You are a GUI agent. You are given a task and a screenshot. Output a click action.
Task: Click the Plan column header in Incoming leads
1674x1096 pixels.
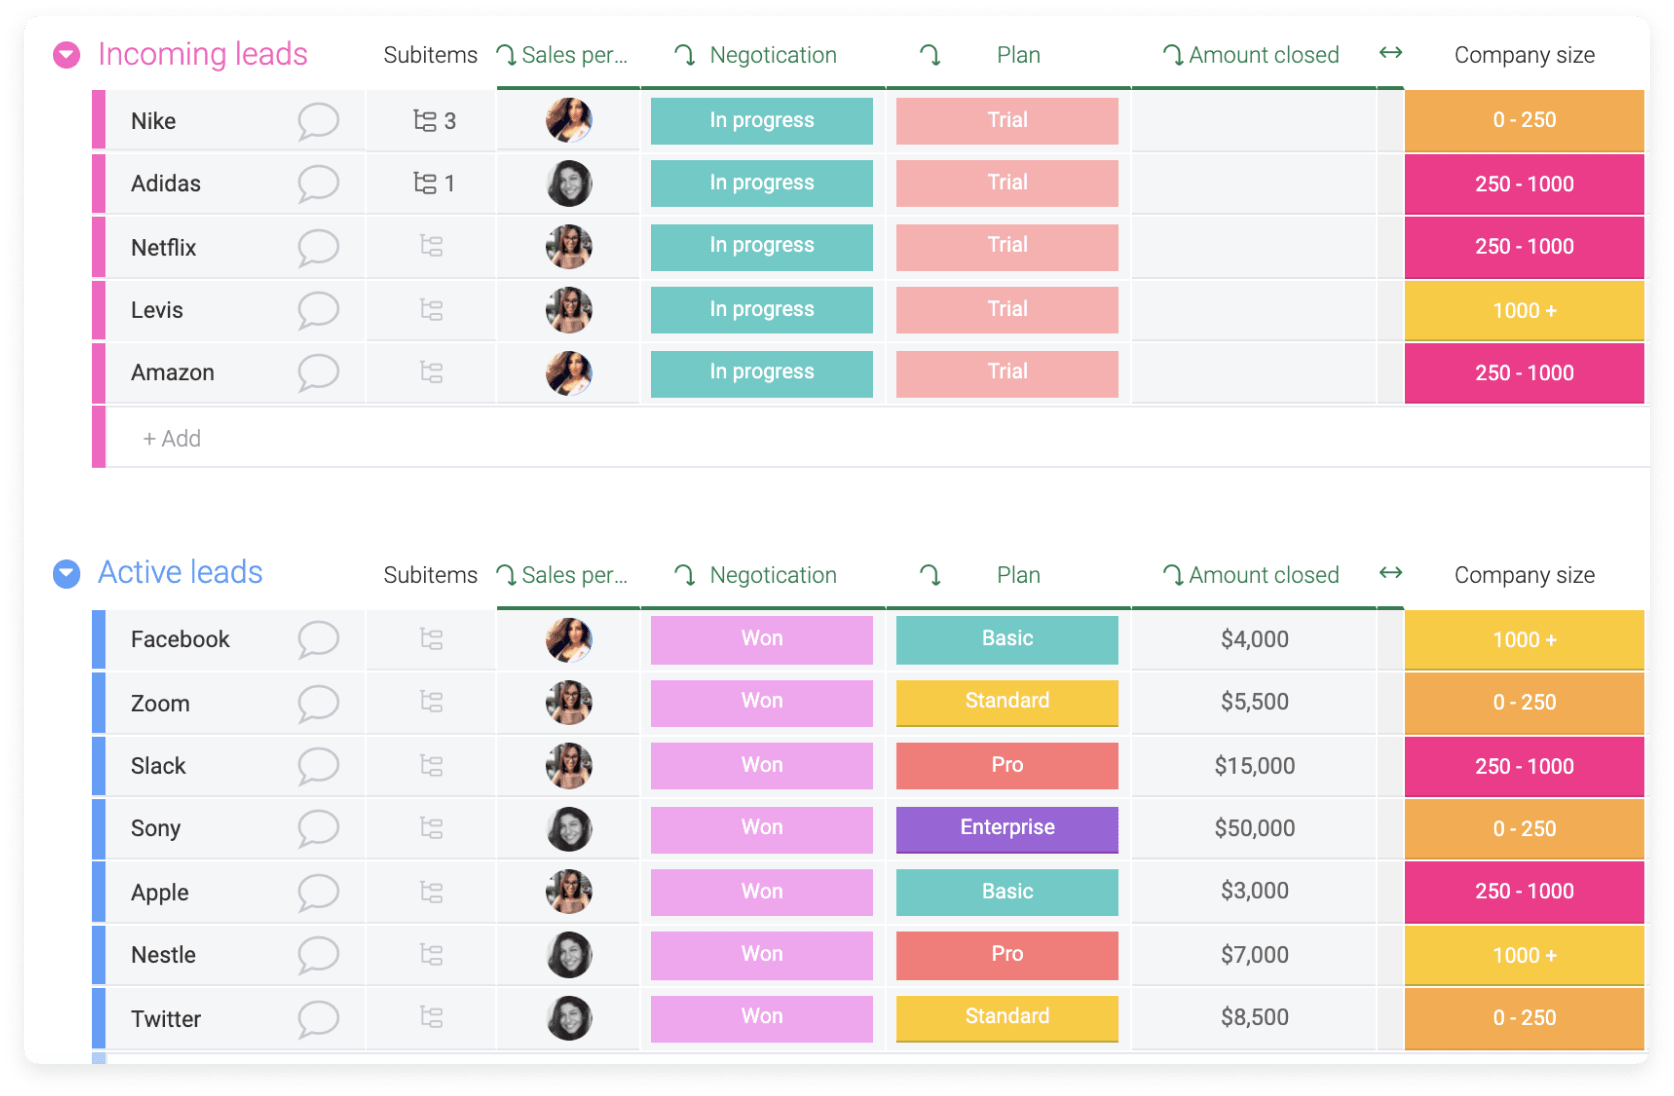[1018, 55]
